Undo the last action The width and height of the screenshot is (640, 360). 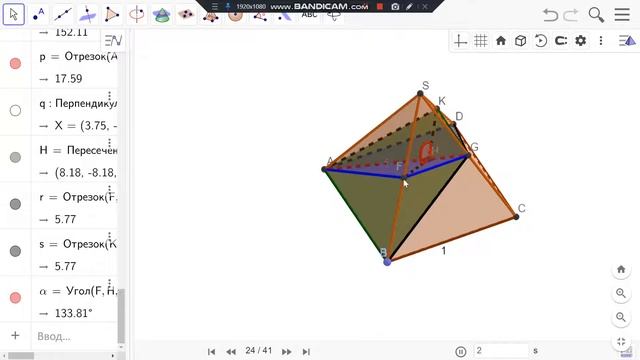click(x=550, y=15)
